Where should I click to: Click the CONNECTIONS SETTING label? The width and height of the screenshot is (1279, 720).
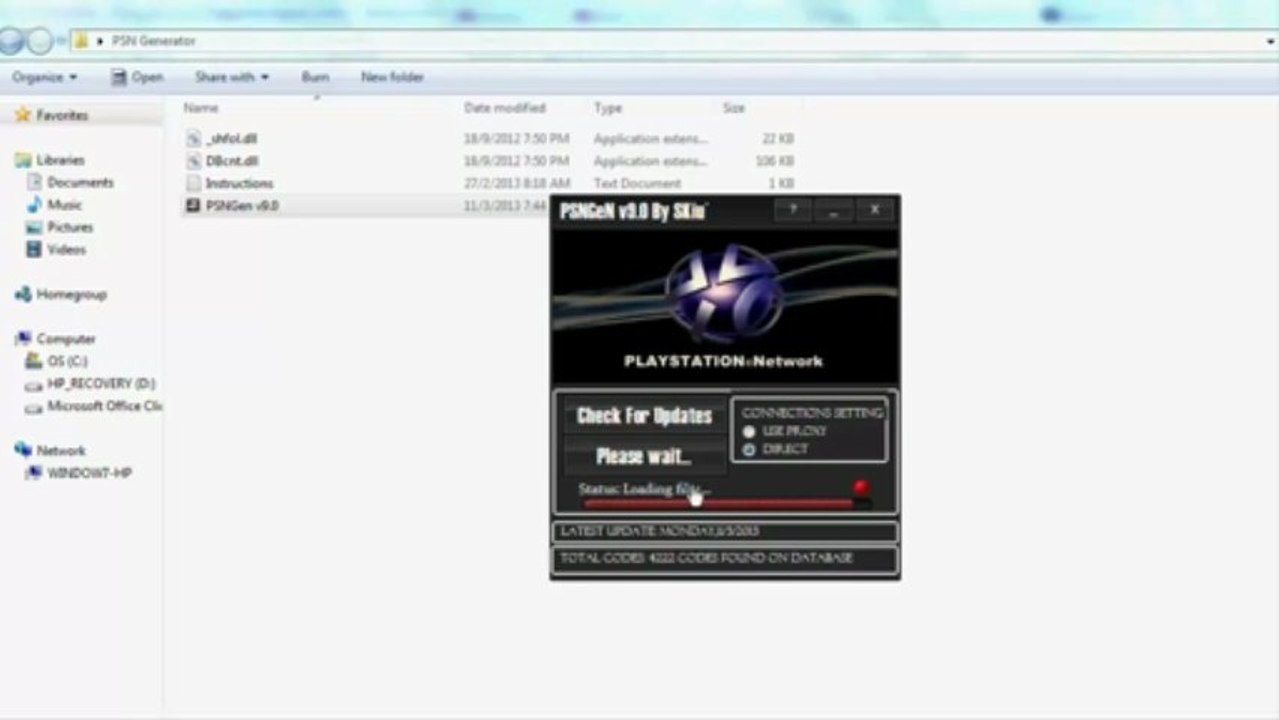coord(812,412)
